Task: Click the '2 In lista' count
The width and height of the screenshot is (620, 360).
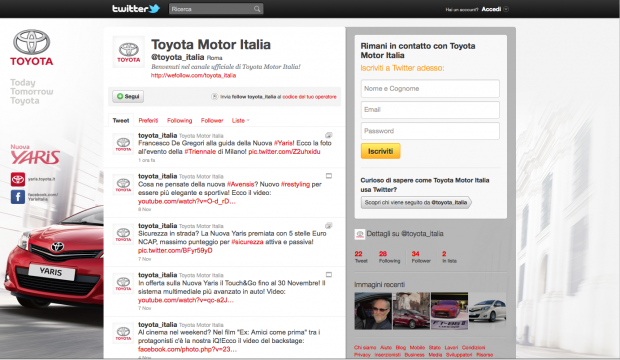Action: 449,257
